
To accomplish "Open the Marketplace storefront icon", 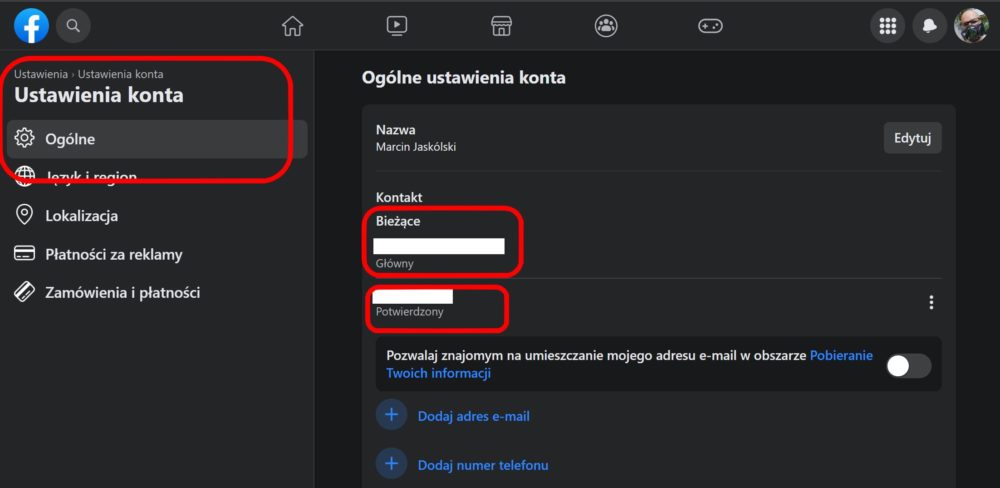I will pyautogui.click(x=501, y=26).
